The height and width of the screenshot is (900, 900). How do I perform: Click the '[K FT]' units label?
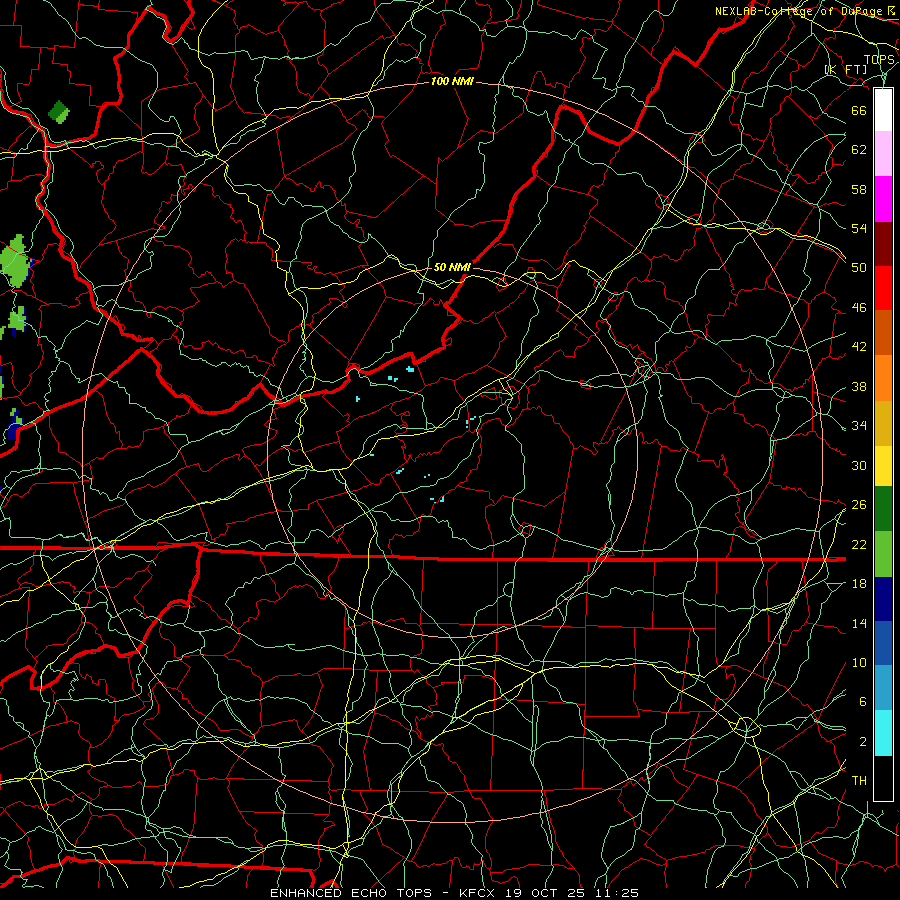[846, 69]
